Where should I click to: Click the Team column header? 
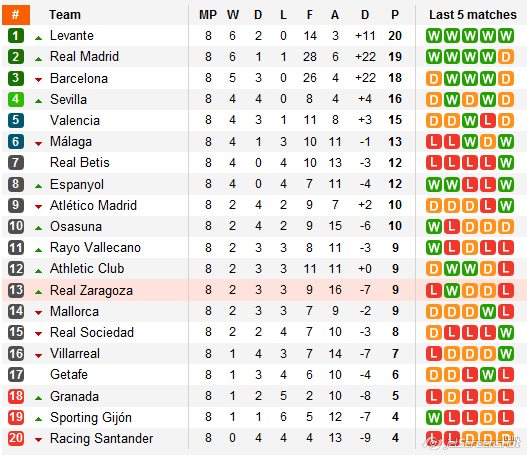65,15
